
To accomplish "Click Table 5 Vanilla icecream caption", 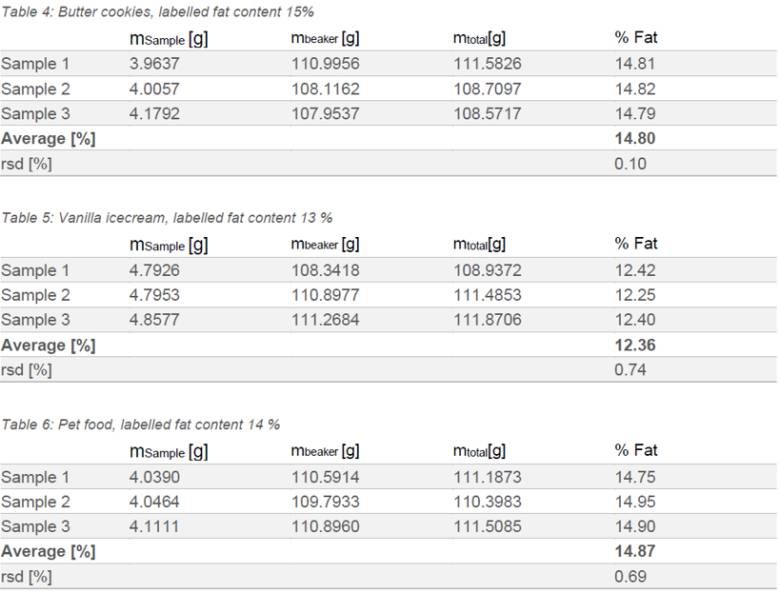I will (167, 218).
